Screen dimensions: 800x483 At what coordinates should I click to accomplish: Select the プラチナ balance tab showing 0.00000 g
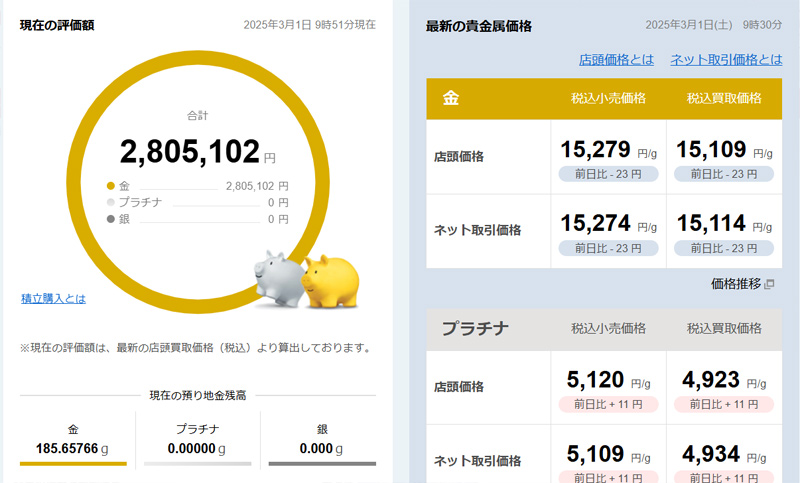197,442
